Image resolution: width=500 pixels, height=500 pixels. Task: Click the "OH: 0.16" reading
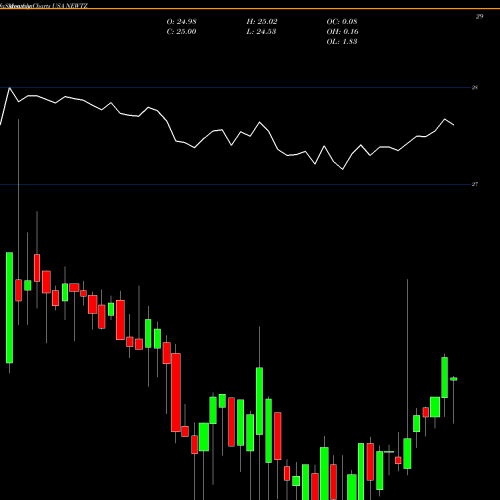pyautogui.click(x=342, y=32)
